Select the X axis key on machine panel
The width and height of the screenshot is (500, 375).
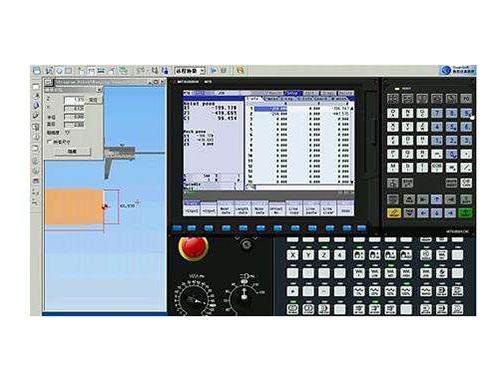point(293,255)
